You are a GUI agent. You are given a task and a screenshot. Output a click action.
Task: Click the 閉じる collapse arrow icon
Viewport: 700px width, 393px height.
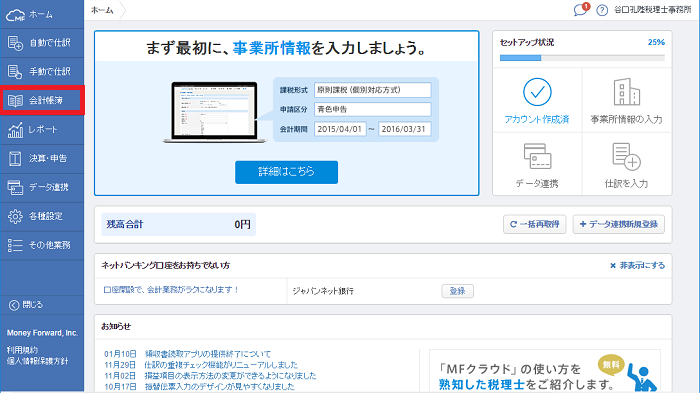click(x=14, y=305)
